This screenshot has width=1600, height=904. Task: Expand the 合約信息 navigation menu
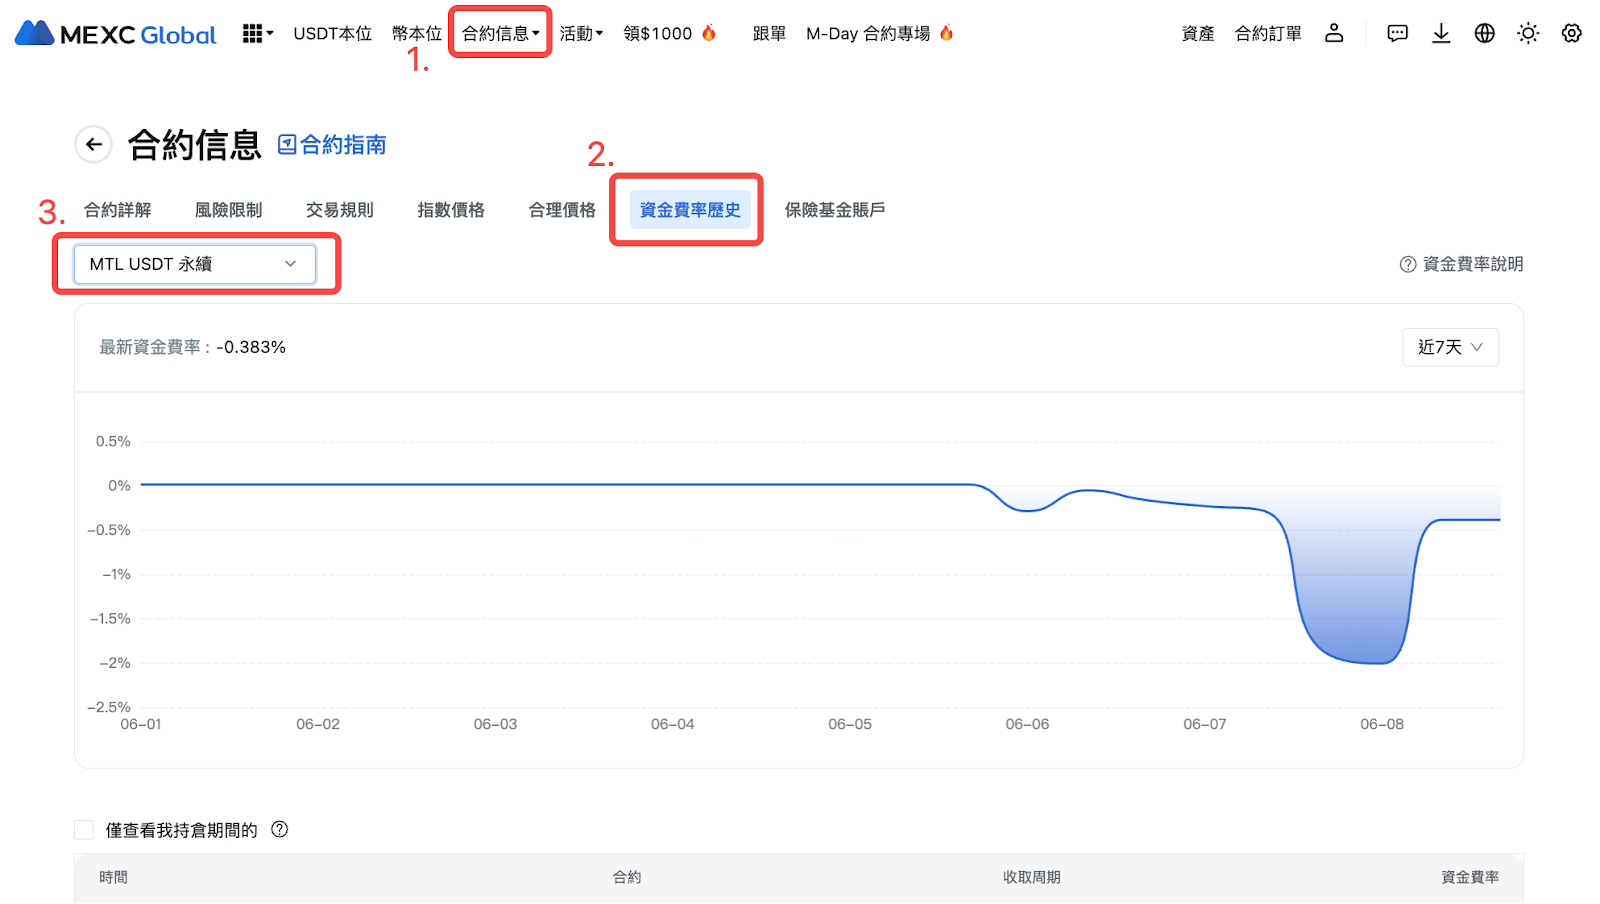[x=500, y=33]
